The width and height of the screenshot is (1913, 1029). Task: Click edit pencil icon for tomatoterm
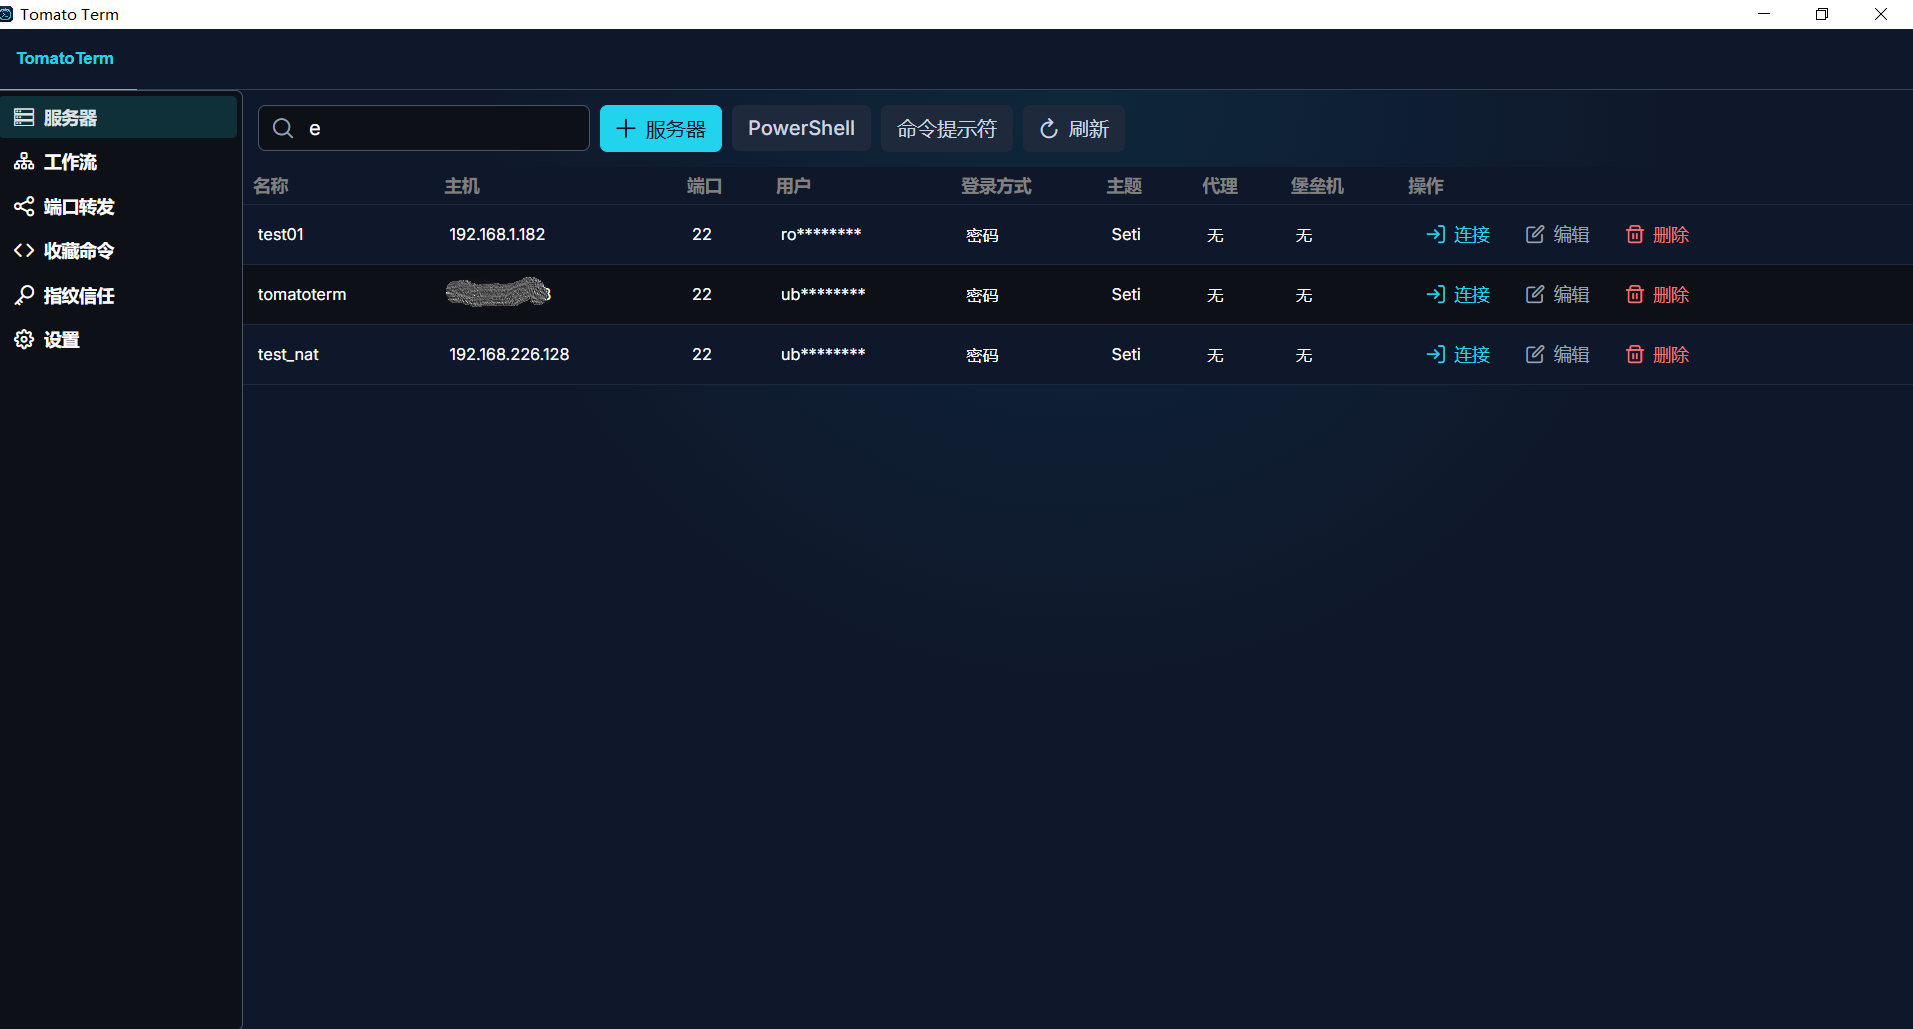(x=1535, y=294)
